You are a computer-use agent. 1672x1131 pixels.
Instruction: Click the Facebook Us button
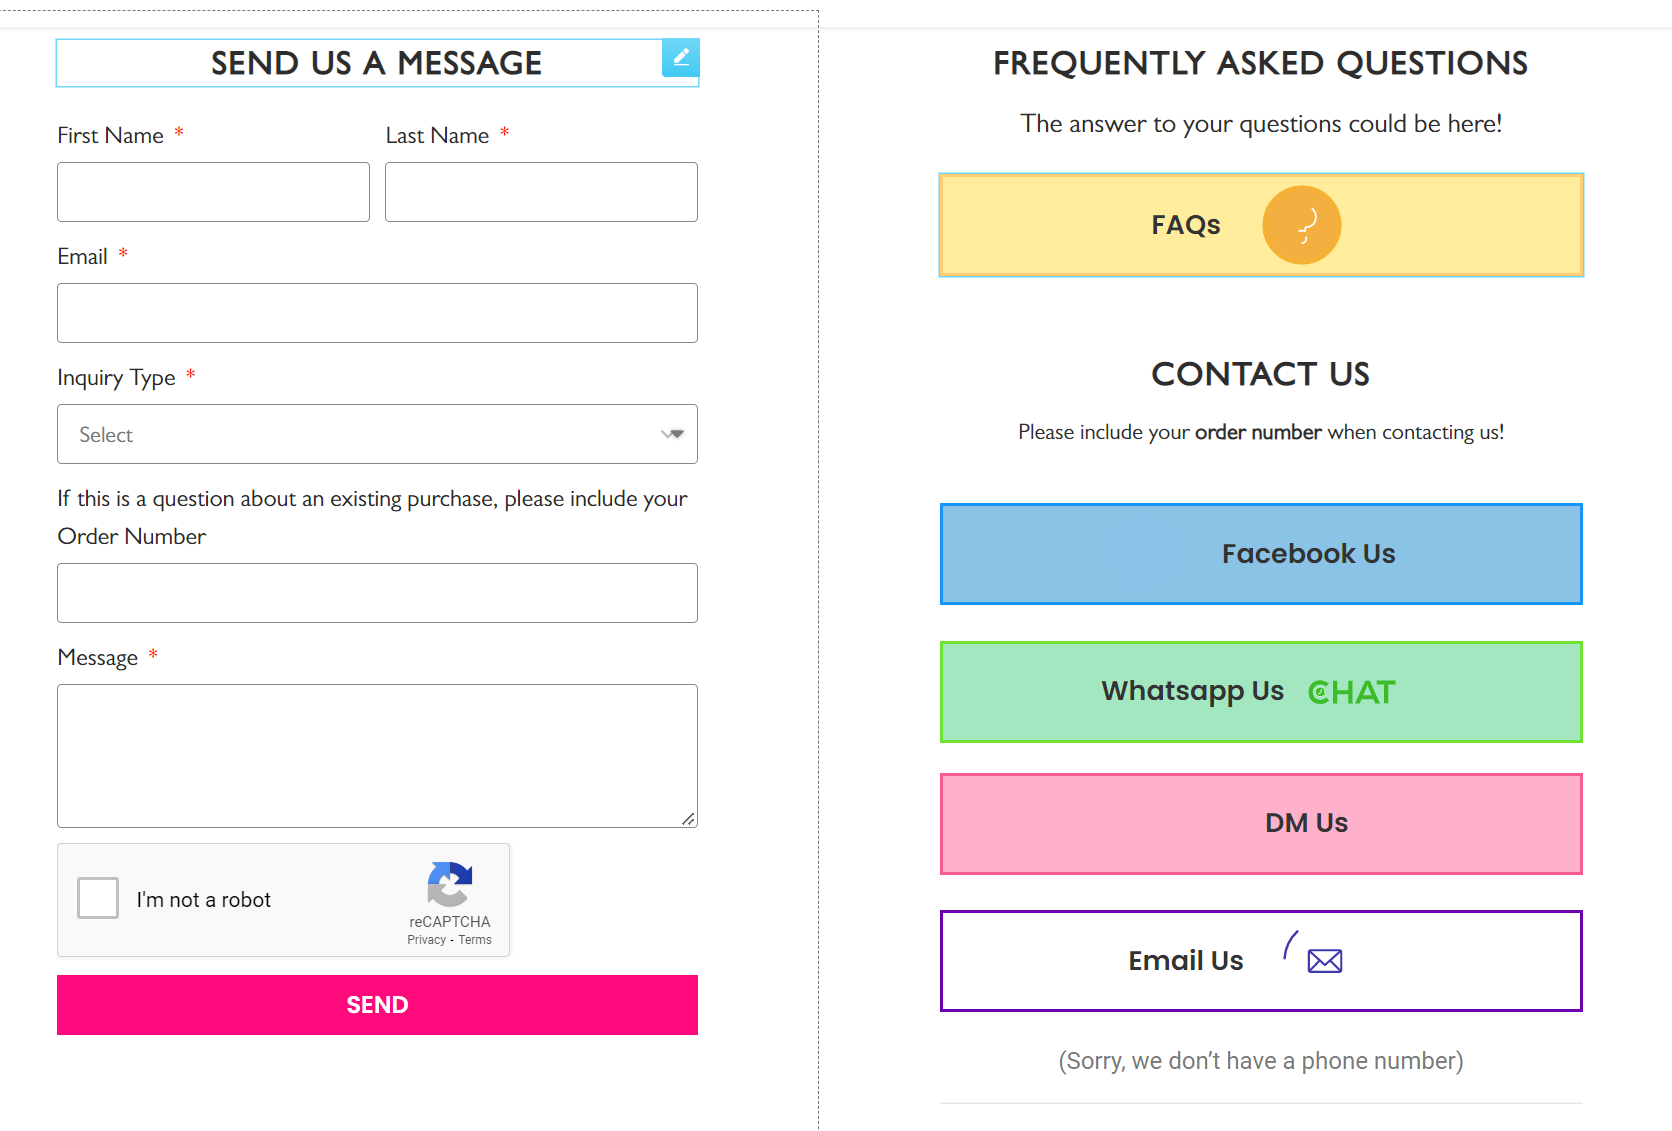point(1261,554)
